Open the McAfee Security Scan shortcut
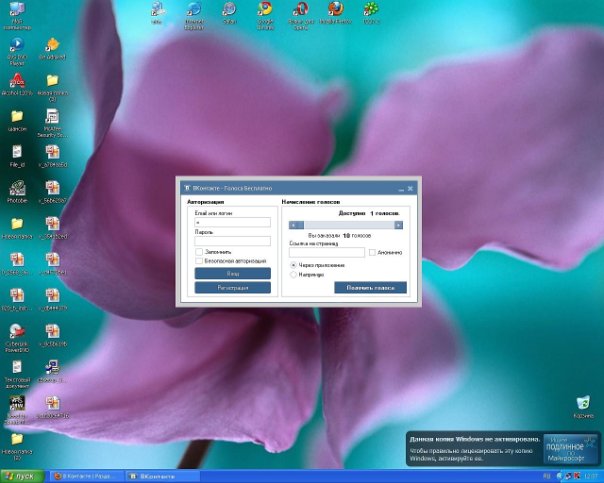 [x=53, y=117]
